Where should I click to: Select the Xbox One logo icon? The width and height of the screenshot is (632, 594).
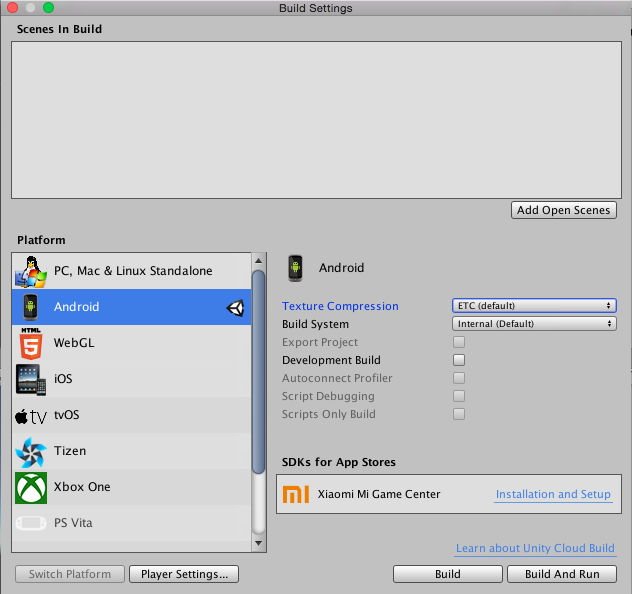click(31, 488)
